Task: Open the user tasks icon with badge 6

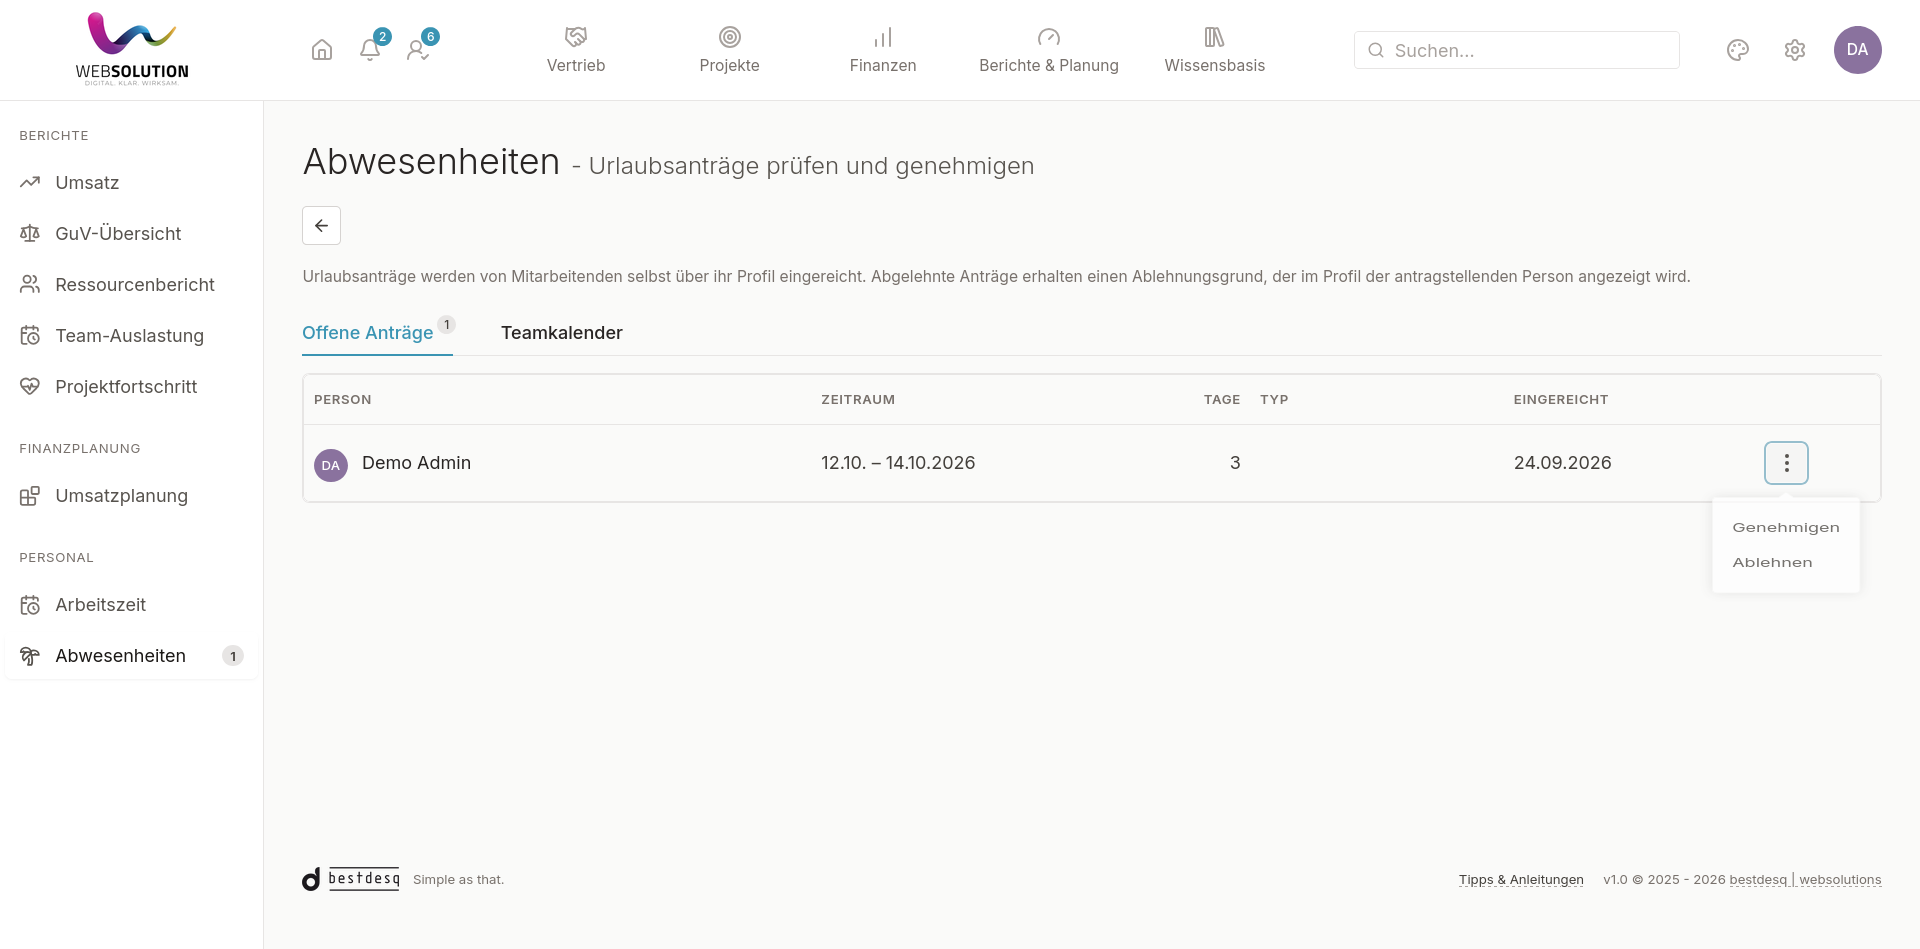Action: tap(418, 50)
